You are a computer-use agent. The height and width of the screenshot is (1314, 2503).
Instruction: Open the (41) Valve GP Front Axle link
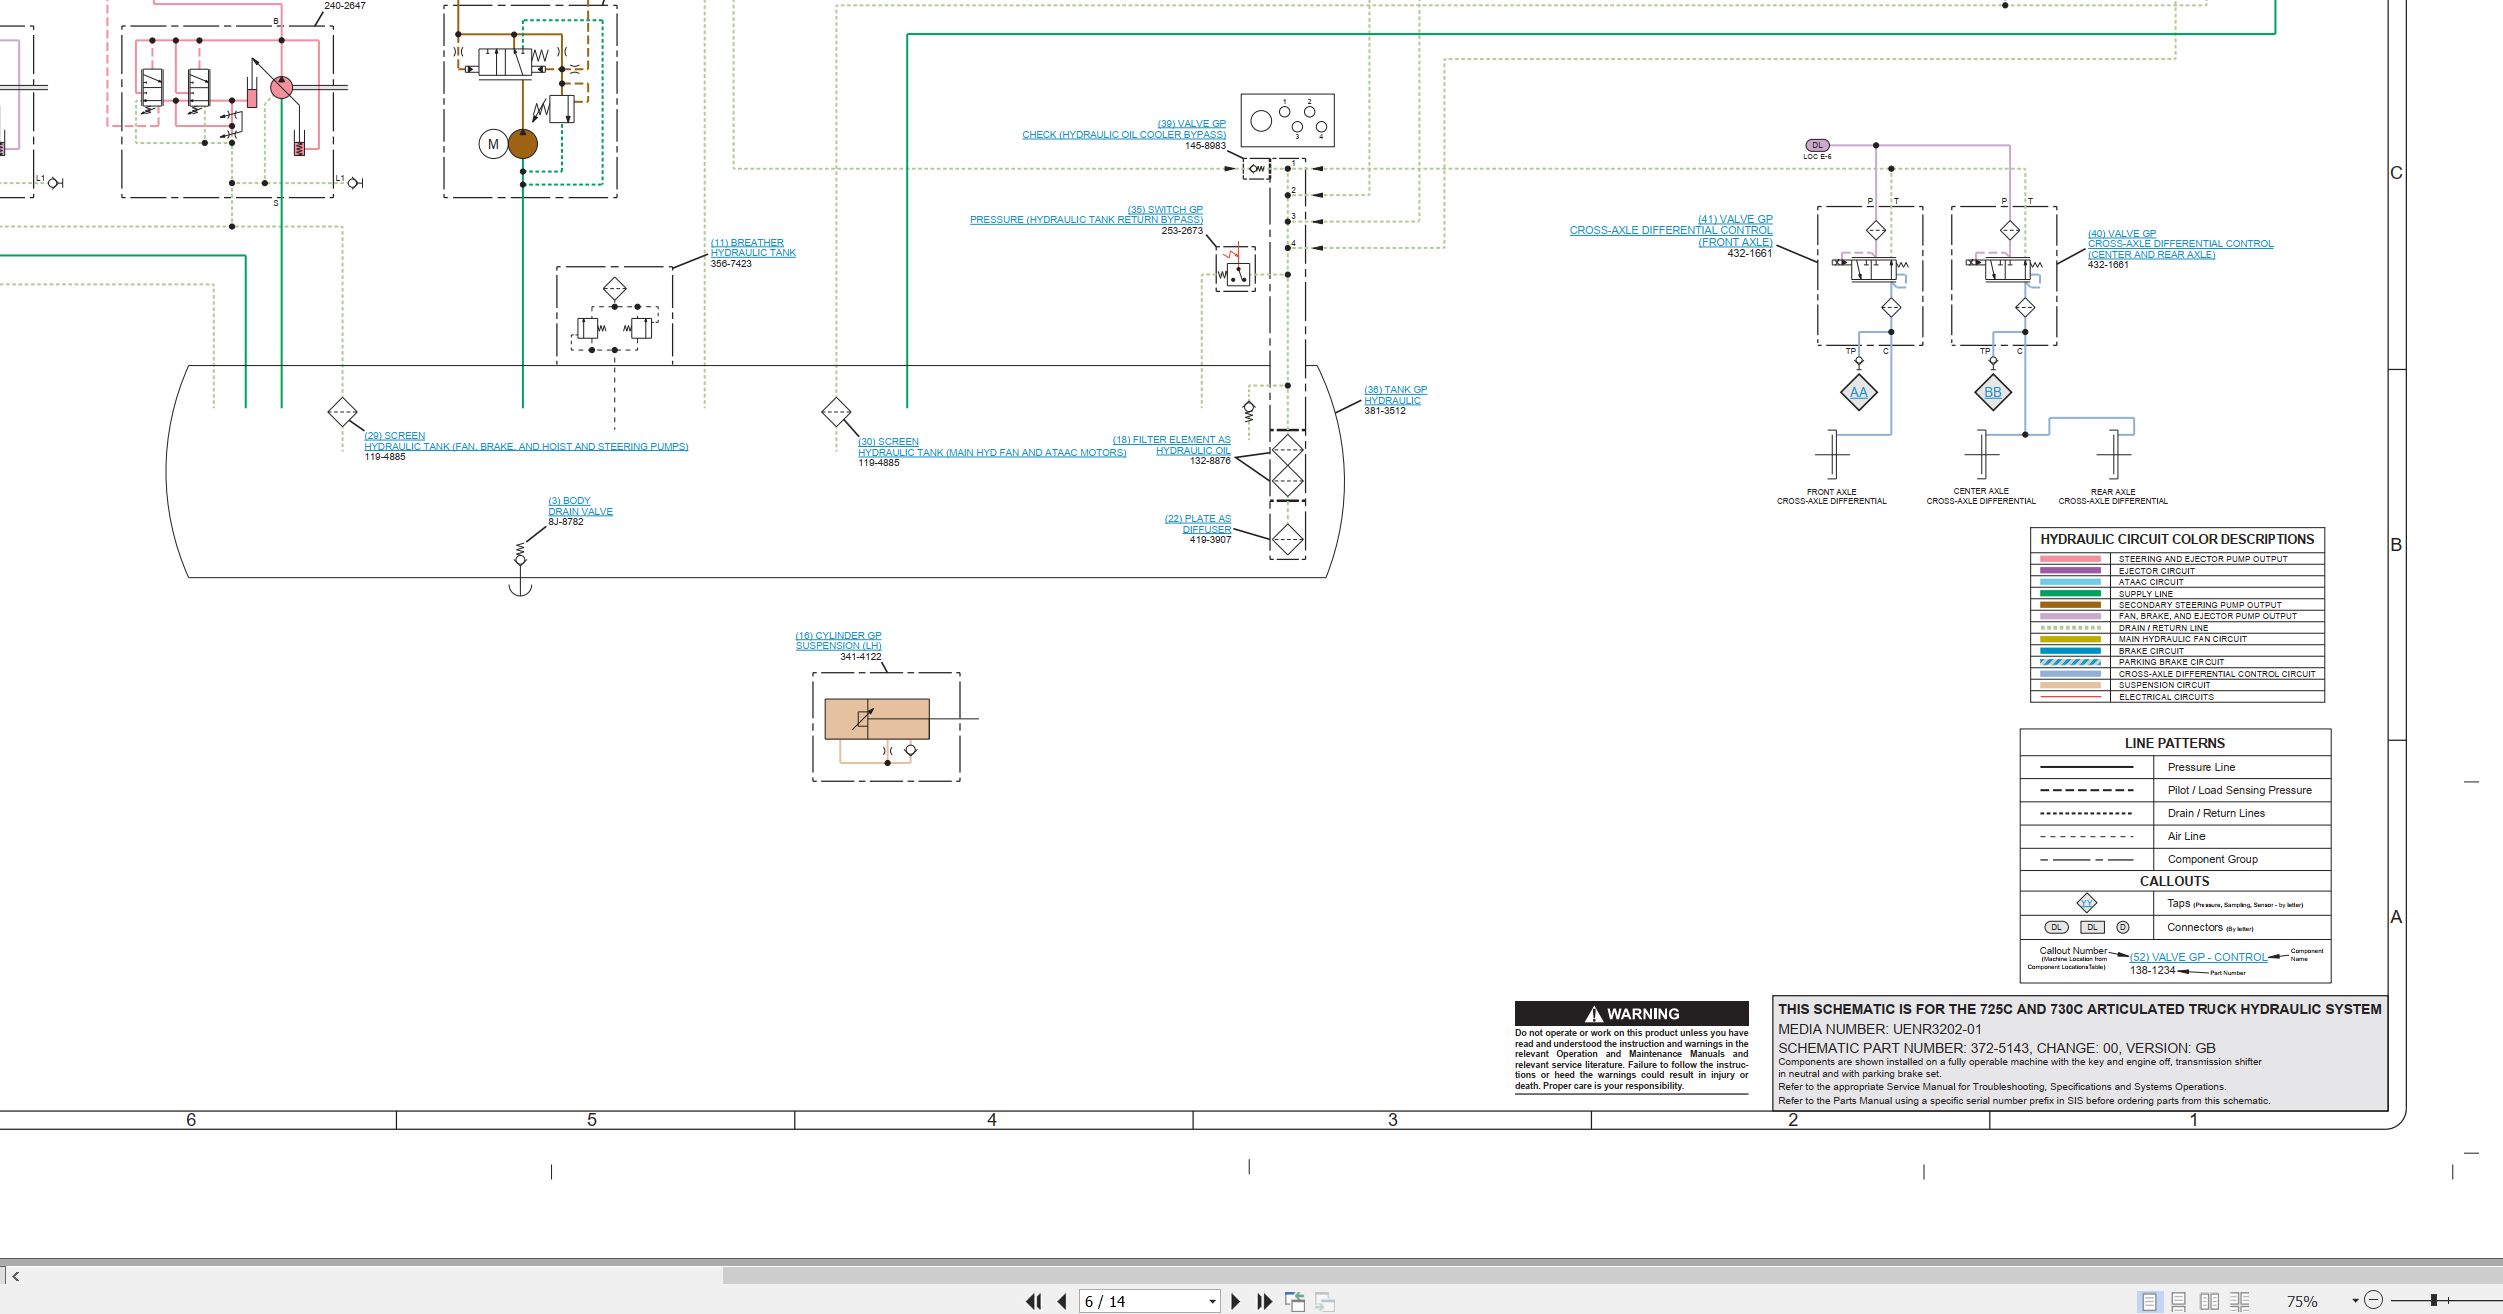(x=1671, y=230)
